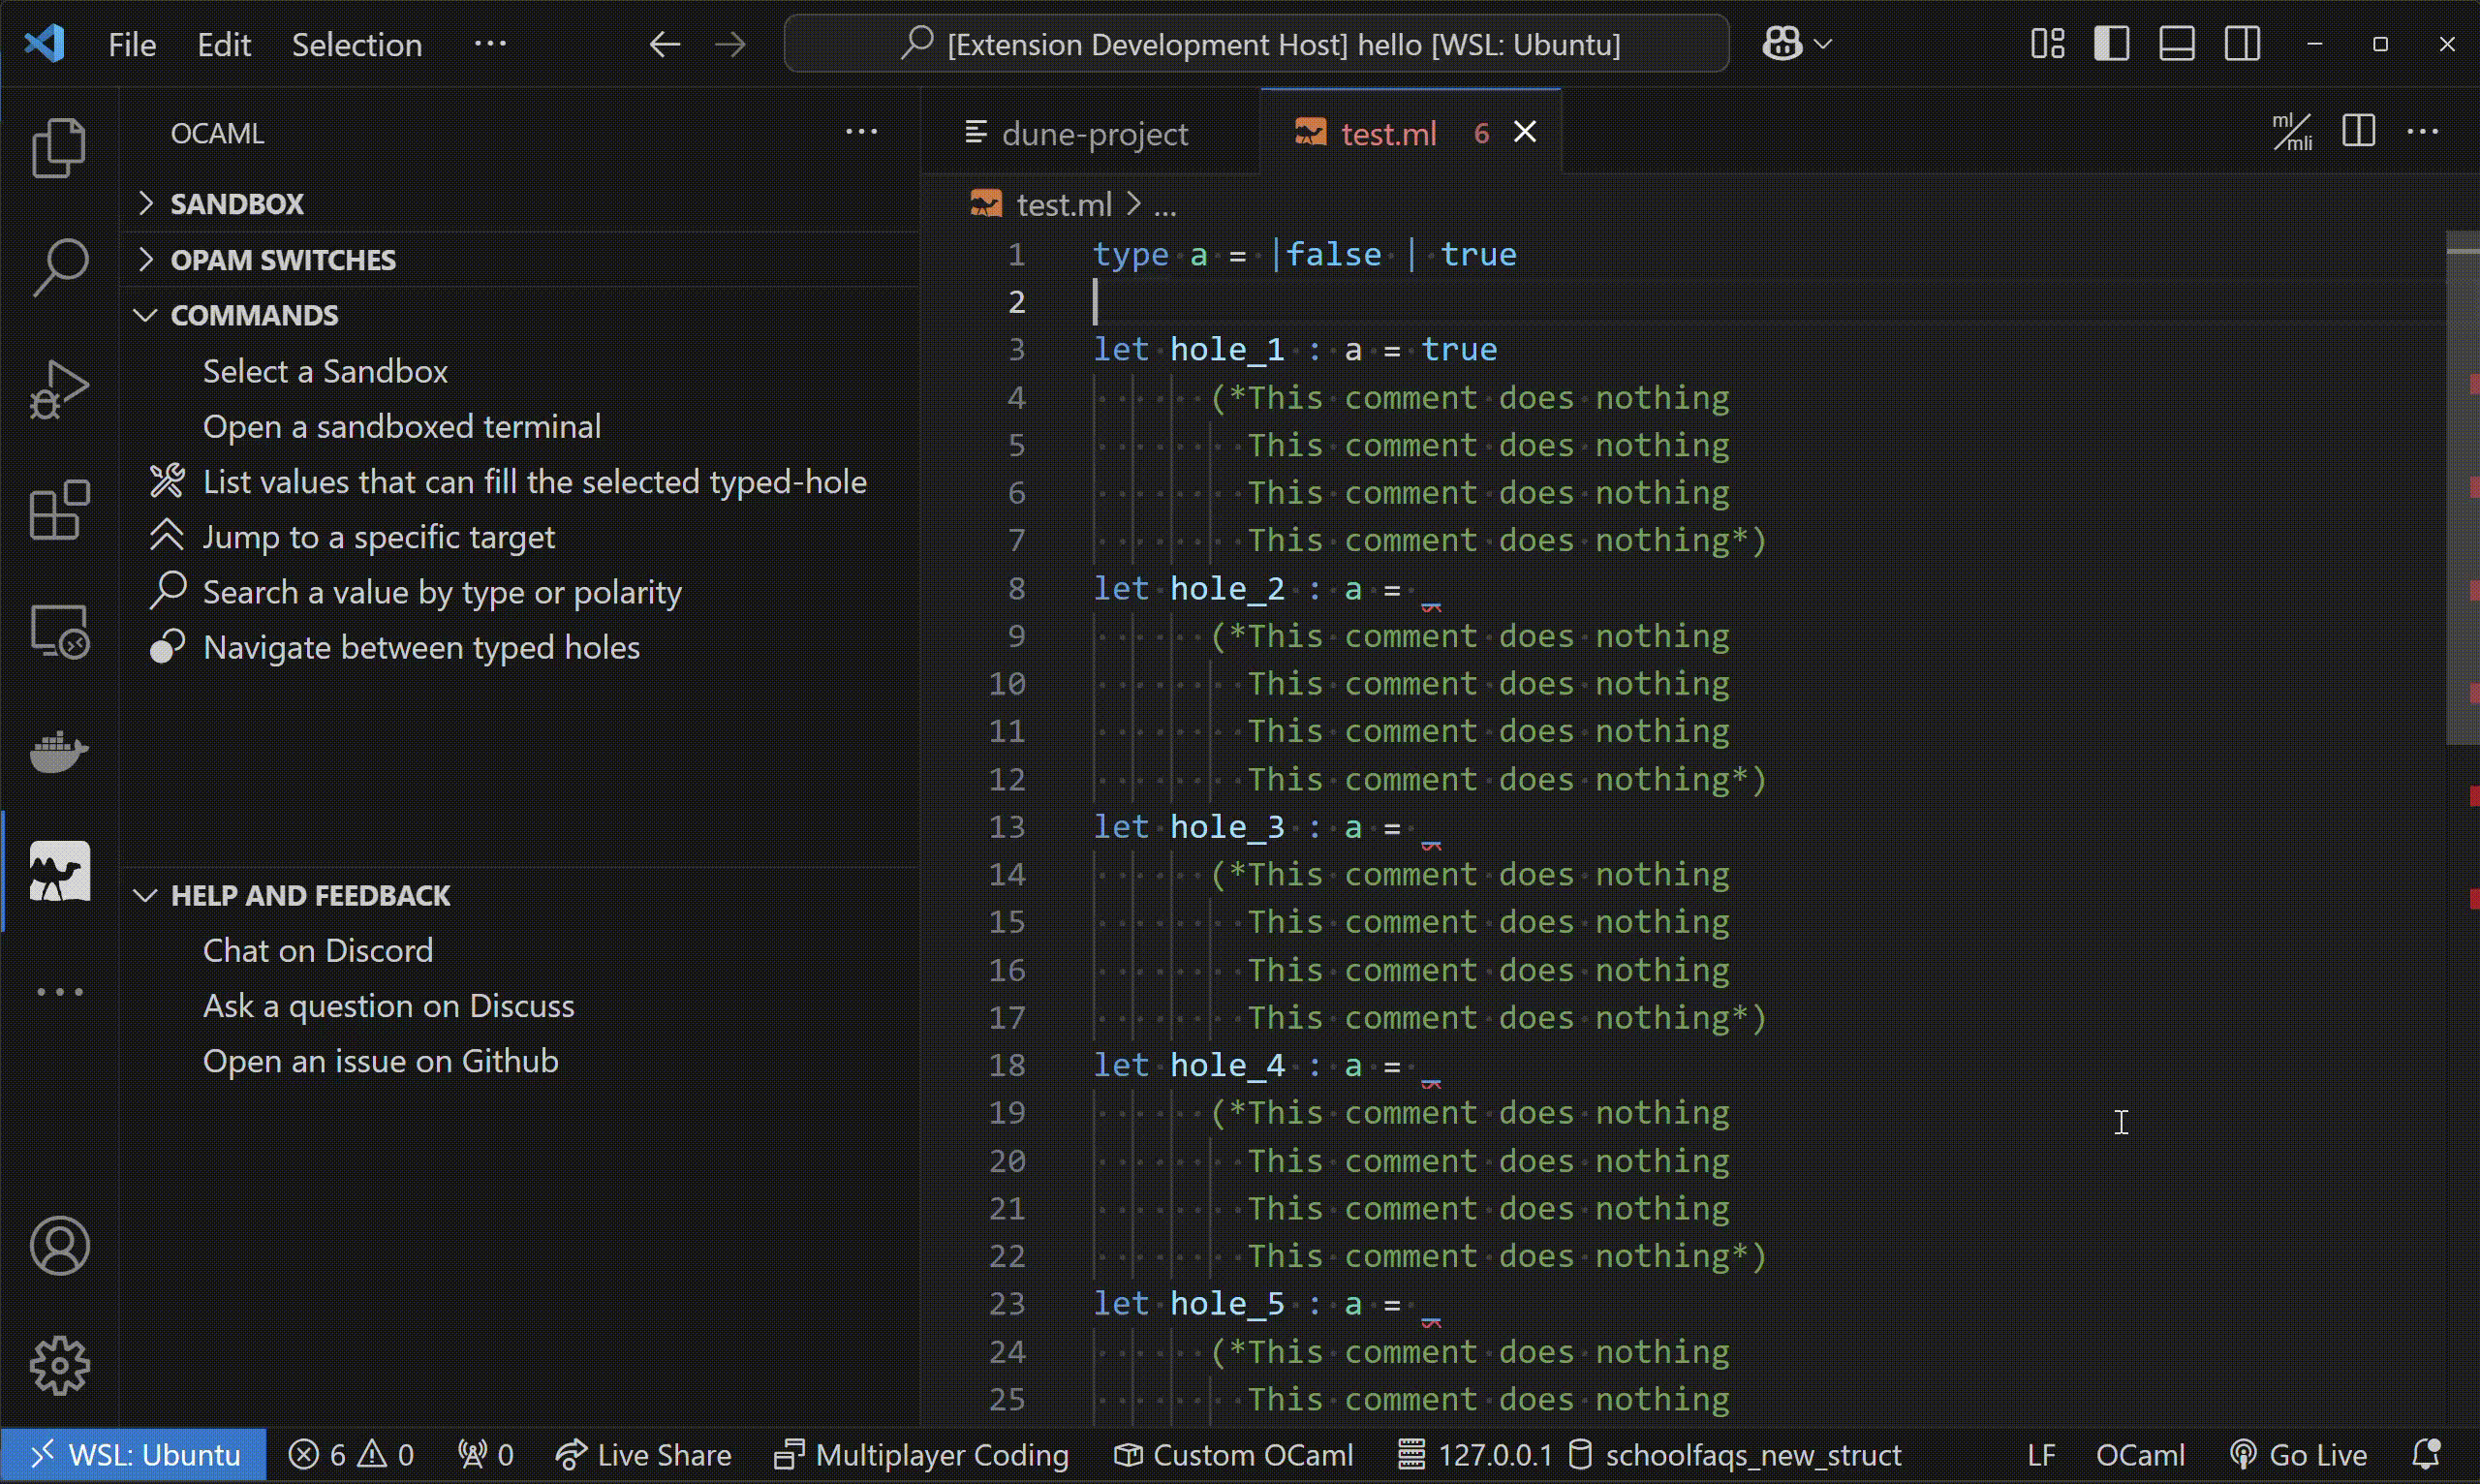Open Copilot chat icon in title bar
This screenshot has width=2480, height=1484.
[x=1782, y=44]
